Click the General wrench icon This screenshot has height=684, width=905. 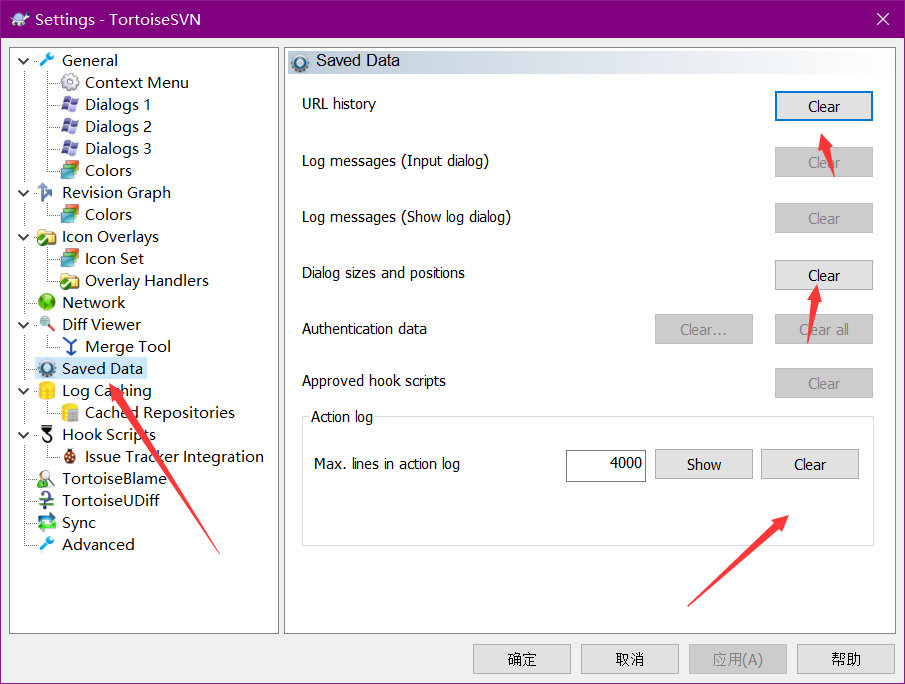(x=47, y=60)
